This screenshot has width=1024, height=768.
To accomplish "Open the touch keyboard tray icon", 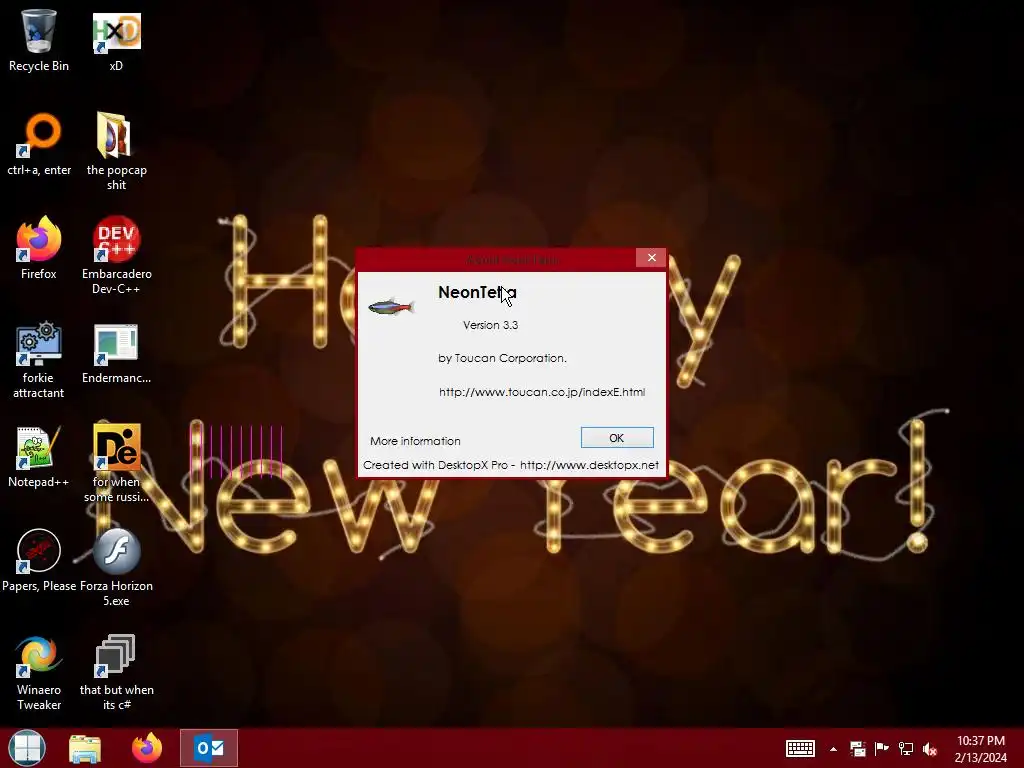I will click(x=800, y=748).
